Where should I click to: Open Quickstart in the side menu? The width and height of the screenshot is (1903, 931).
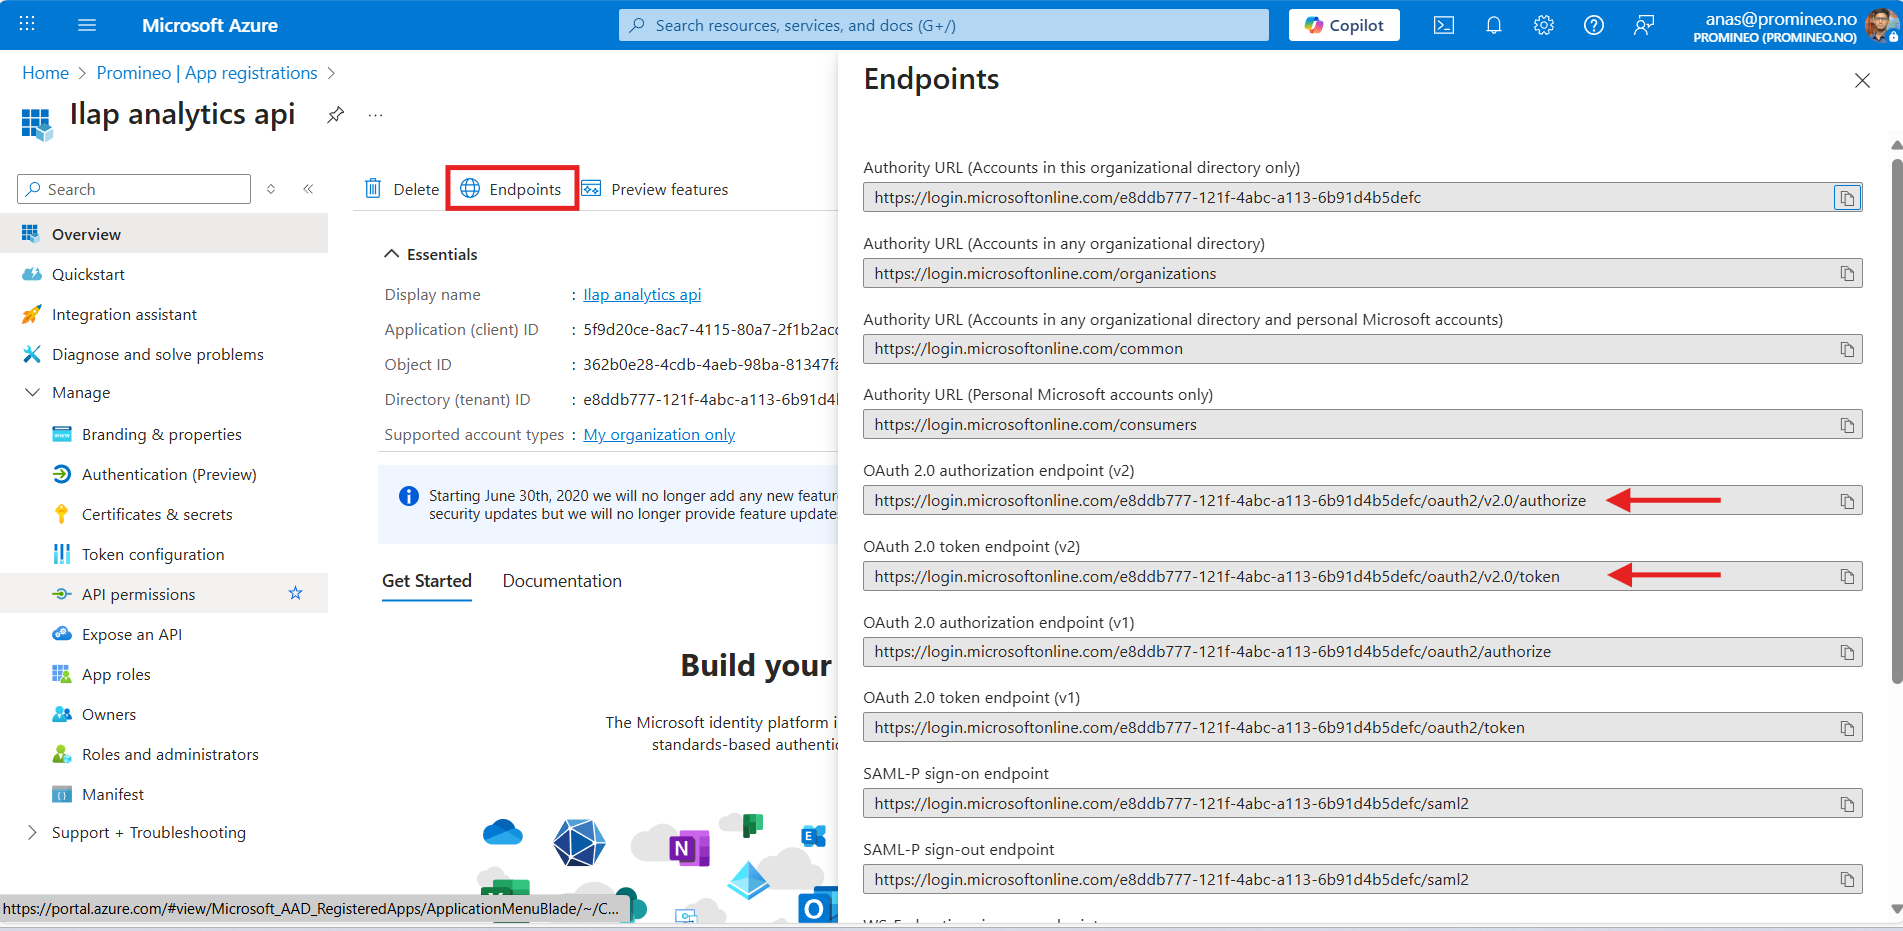click(164, 274)
